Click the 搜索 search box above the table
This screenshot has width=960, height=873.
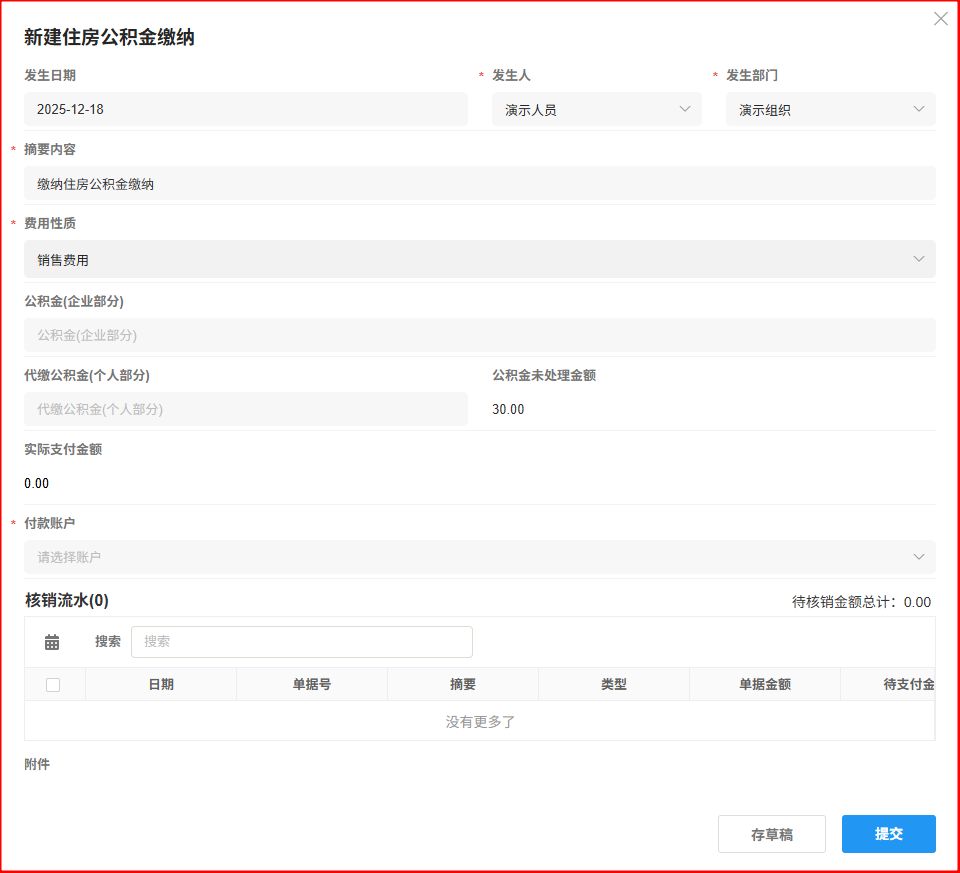(302, 641)
